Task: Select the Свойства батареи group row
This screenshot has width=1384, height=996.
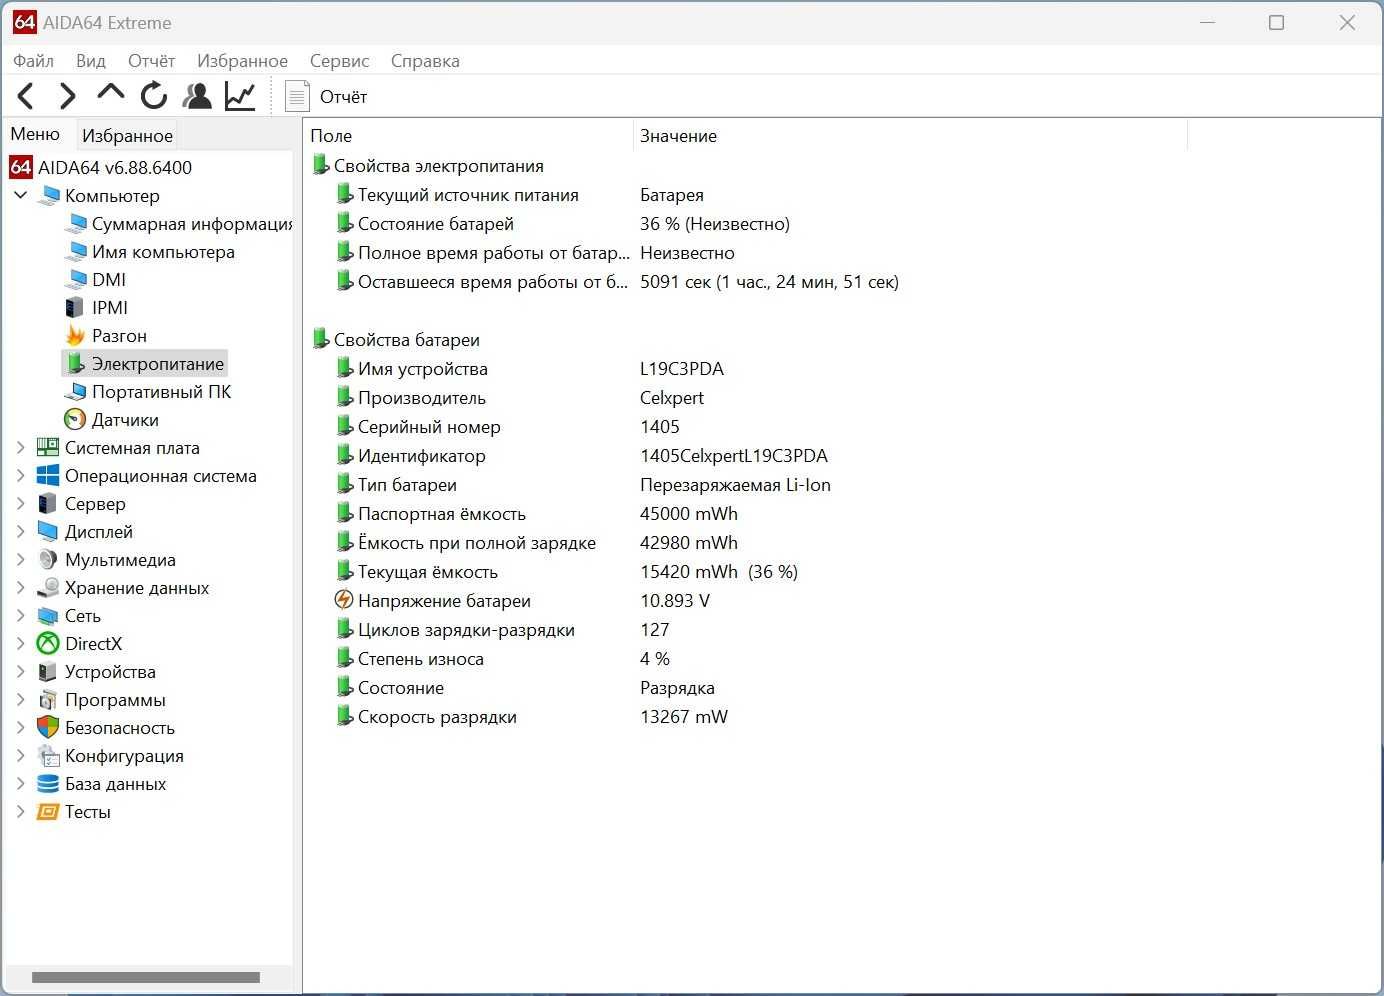Action: click(395, 340)
